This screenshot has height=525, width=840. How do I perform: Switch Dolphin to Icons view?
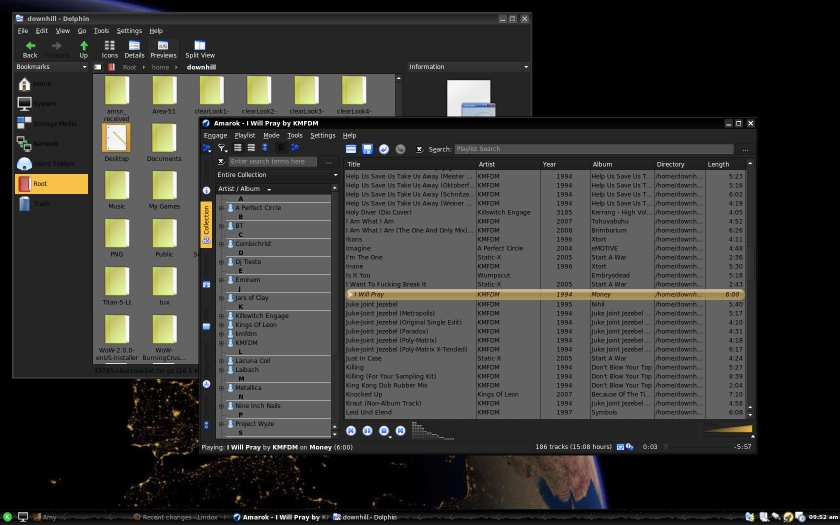(109, 49)
